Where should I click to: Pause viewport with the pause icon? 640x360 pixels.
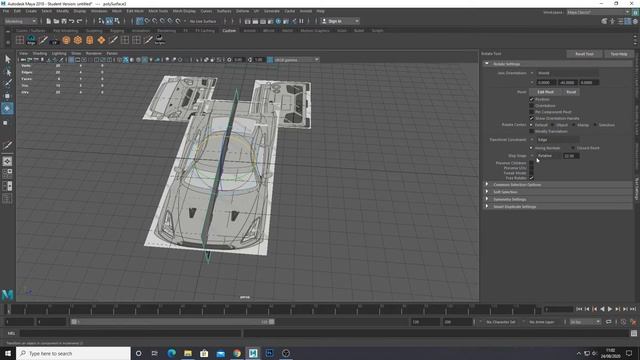point(302,21)
